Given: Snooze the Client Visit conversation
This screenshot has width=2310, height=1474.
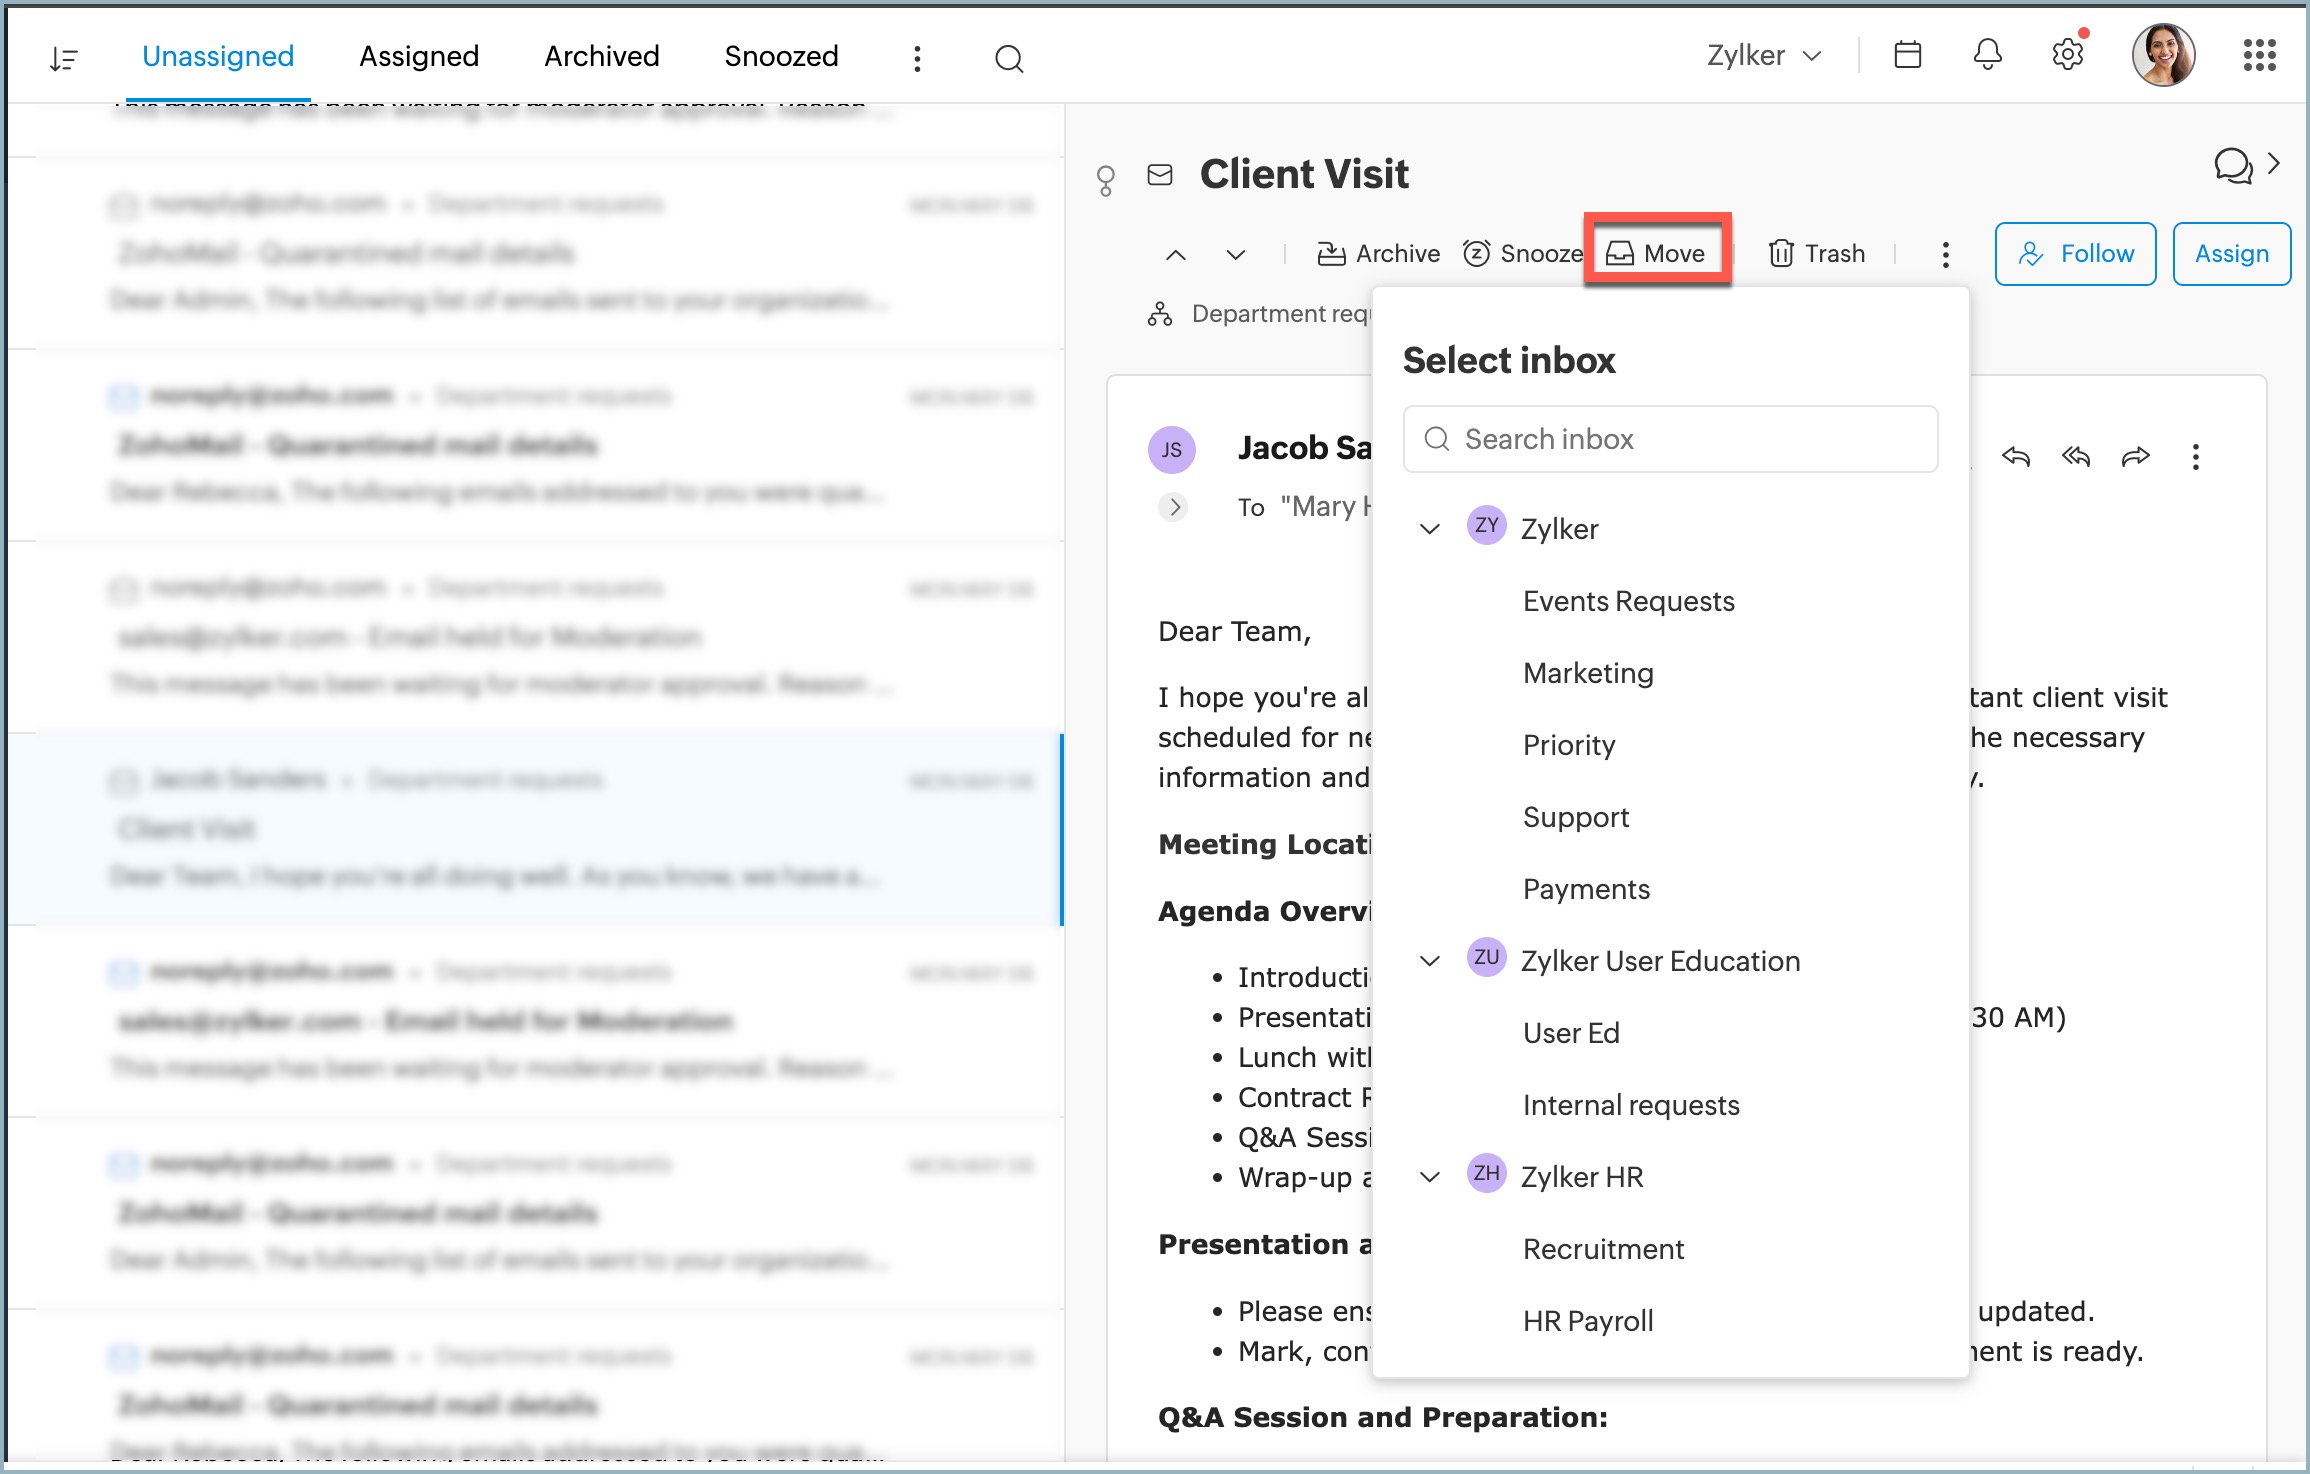Looking at the screenshot, I should click(1522, 254).
